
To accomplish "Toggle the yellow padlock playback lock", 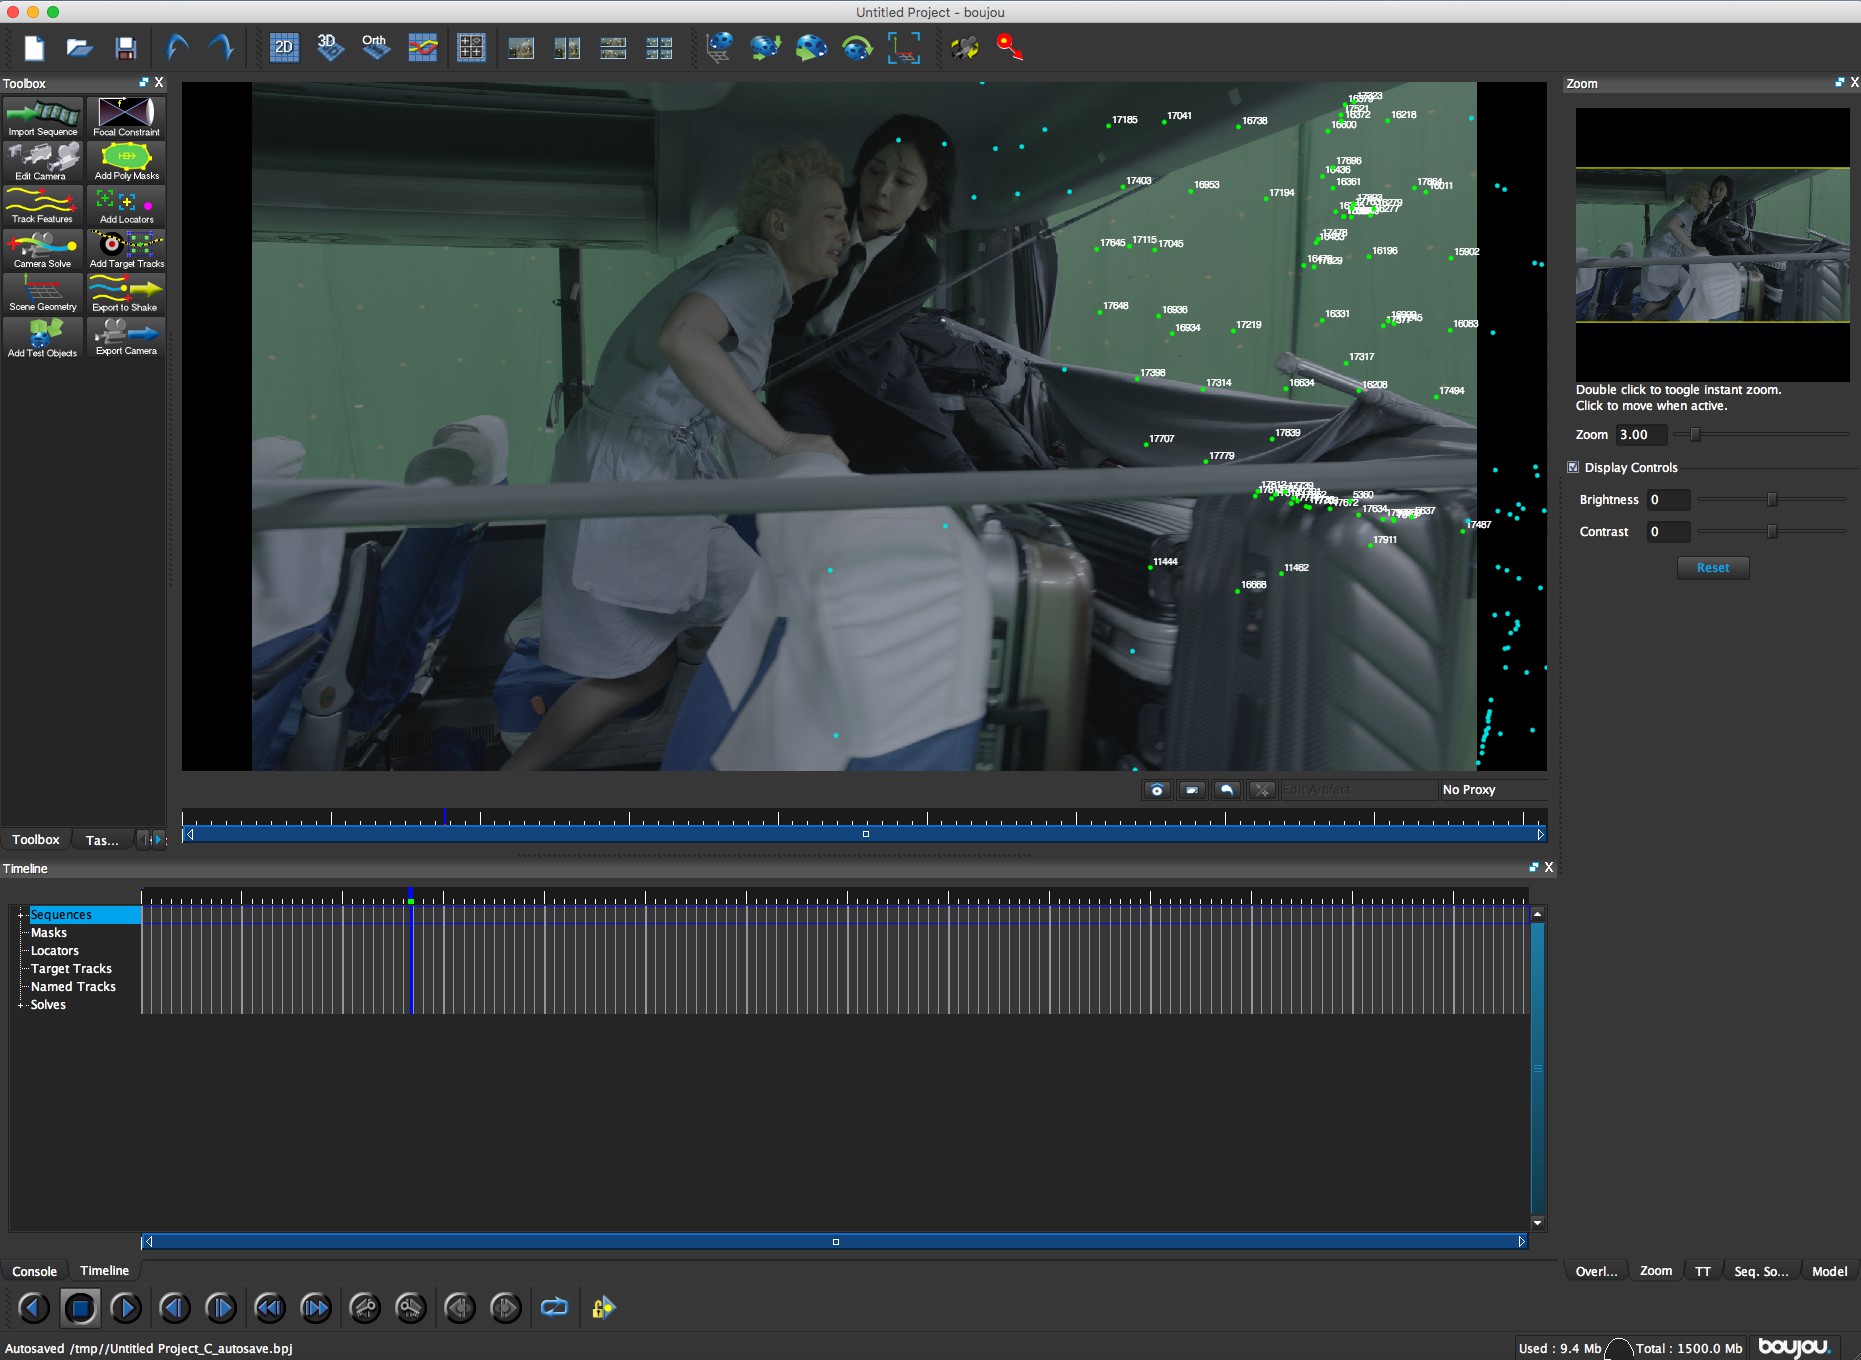I will 603,1307.
